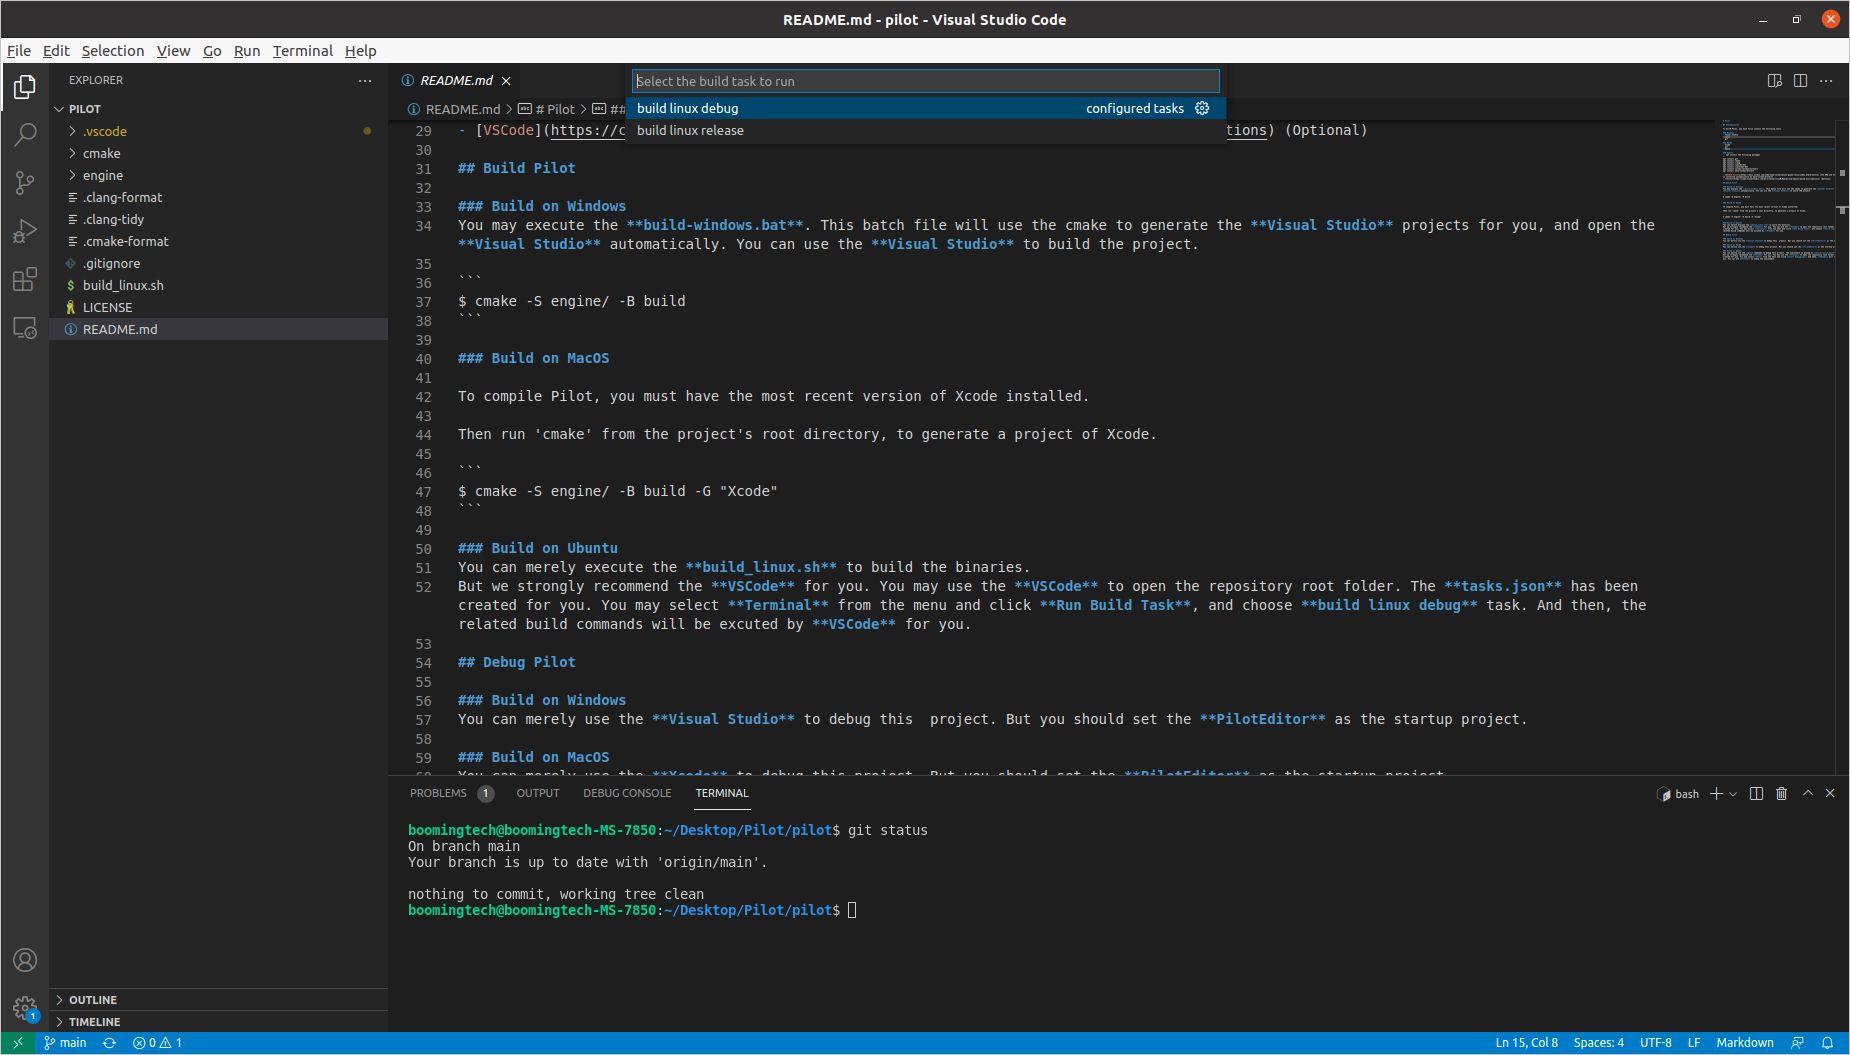
Task: Choose the build linux release task
Action: coord(926,130)
